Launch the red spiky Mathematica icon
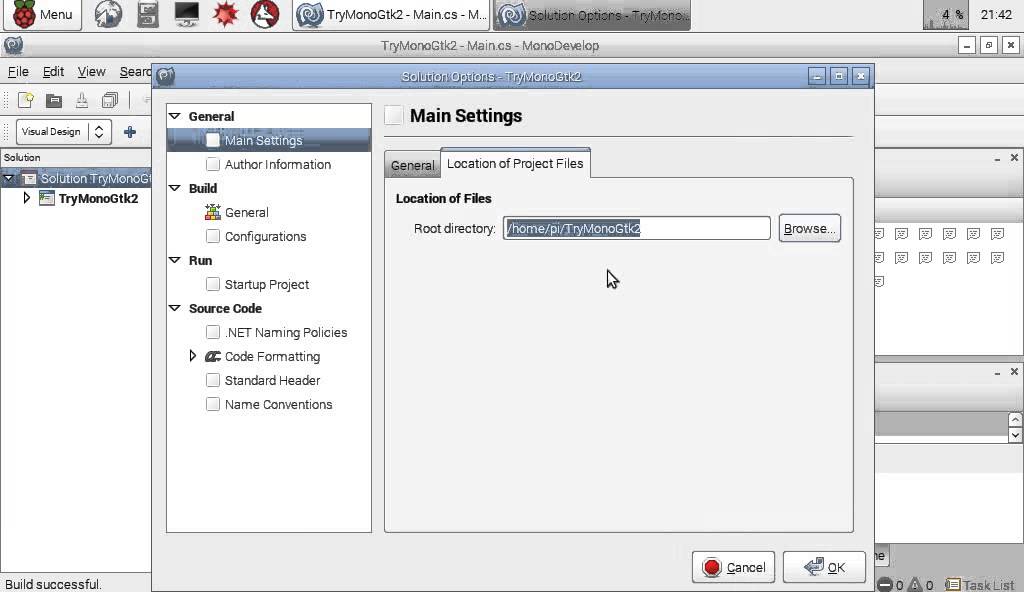The height and width of the screenshot is (592, 1024). coord(225,14)
